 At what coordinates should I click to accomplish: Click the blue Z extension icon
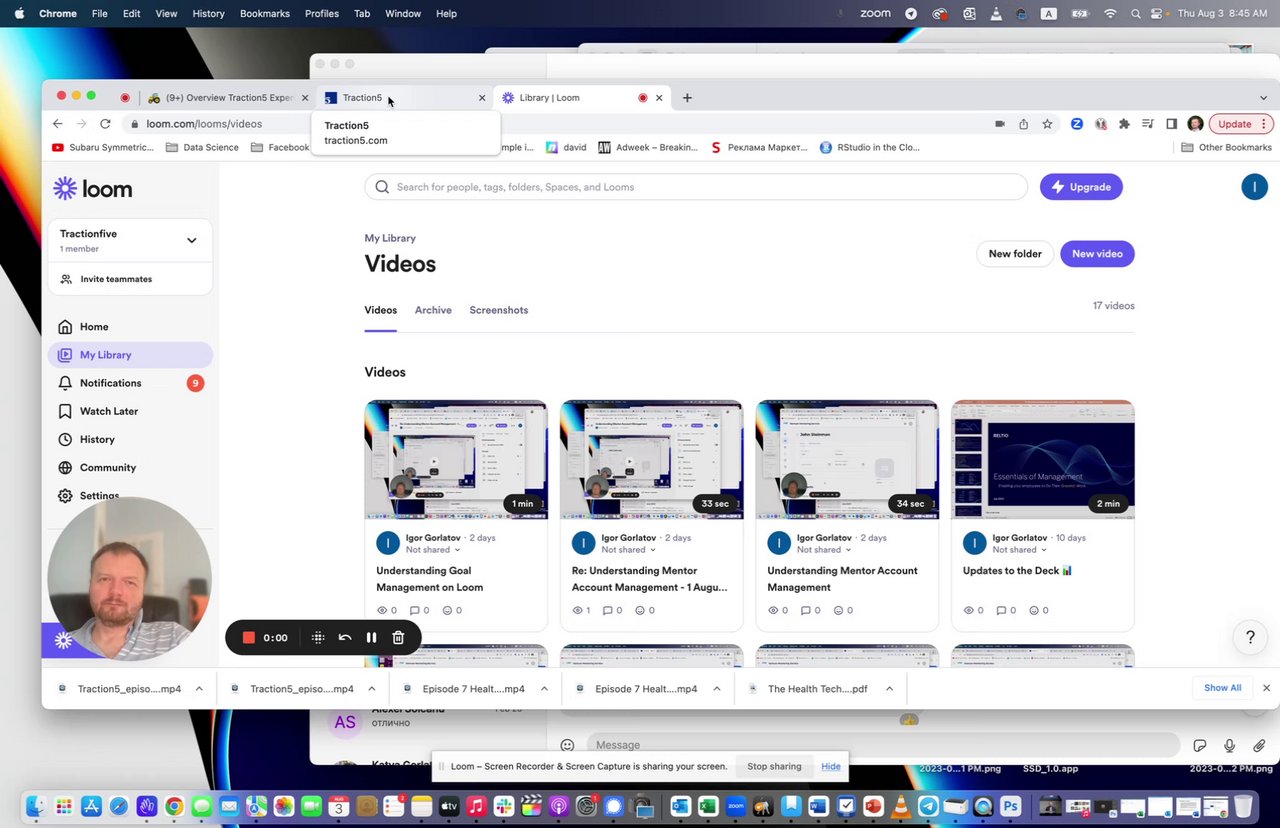click(1077, 124)
